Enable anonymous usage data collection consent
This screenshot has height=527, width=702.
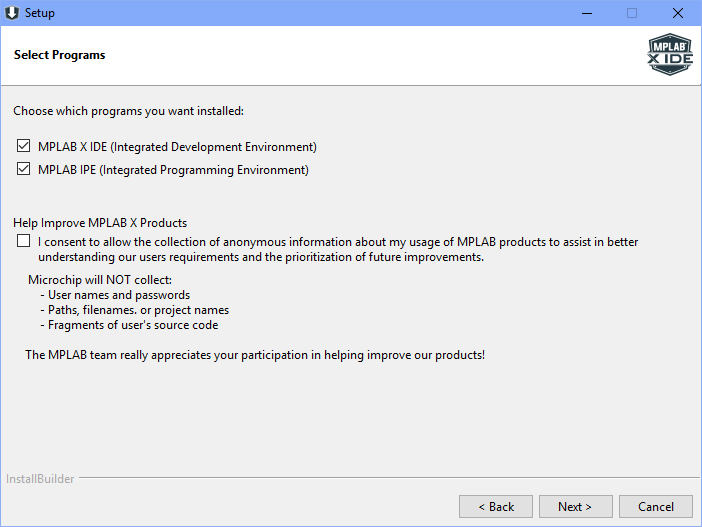[23, 241]
